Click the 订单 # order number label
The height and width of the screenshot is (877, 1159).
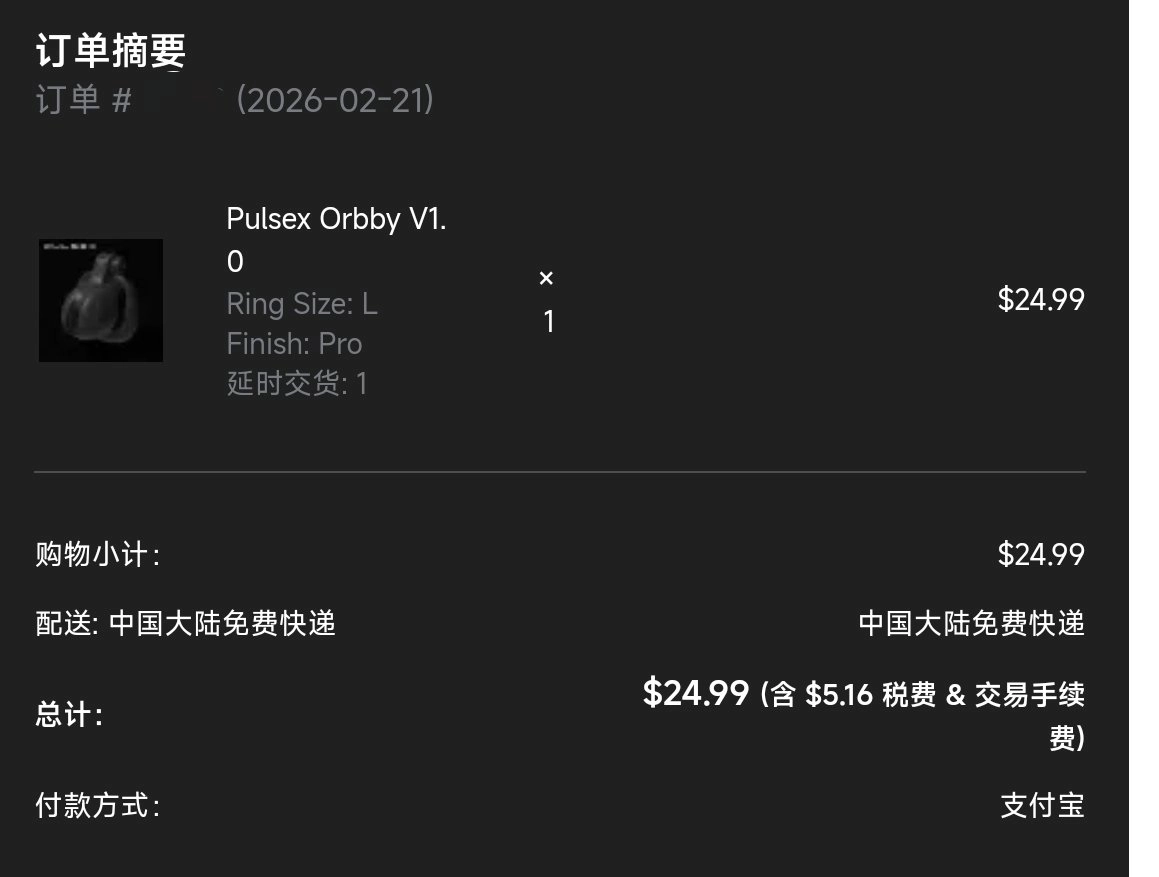(83, 100)
